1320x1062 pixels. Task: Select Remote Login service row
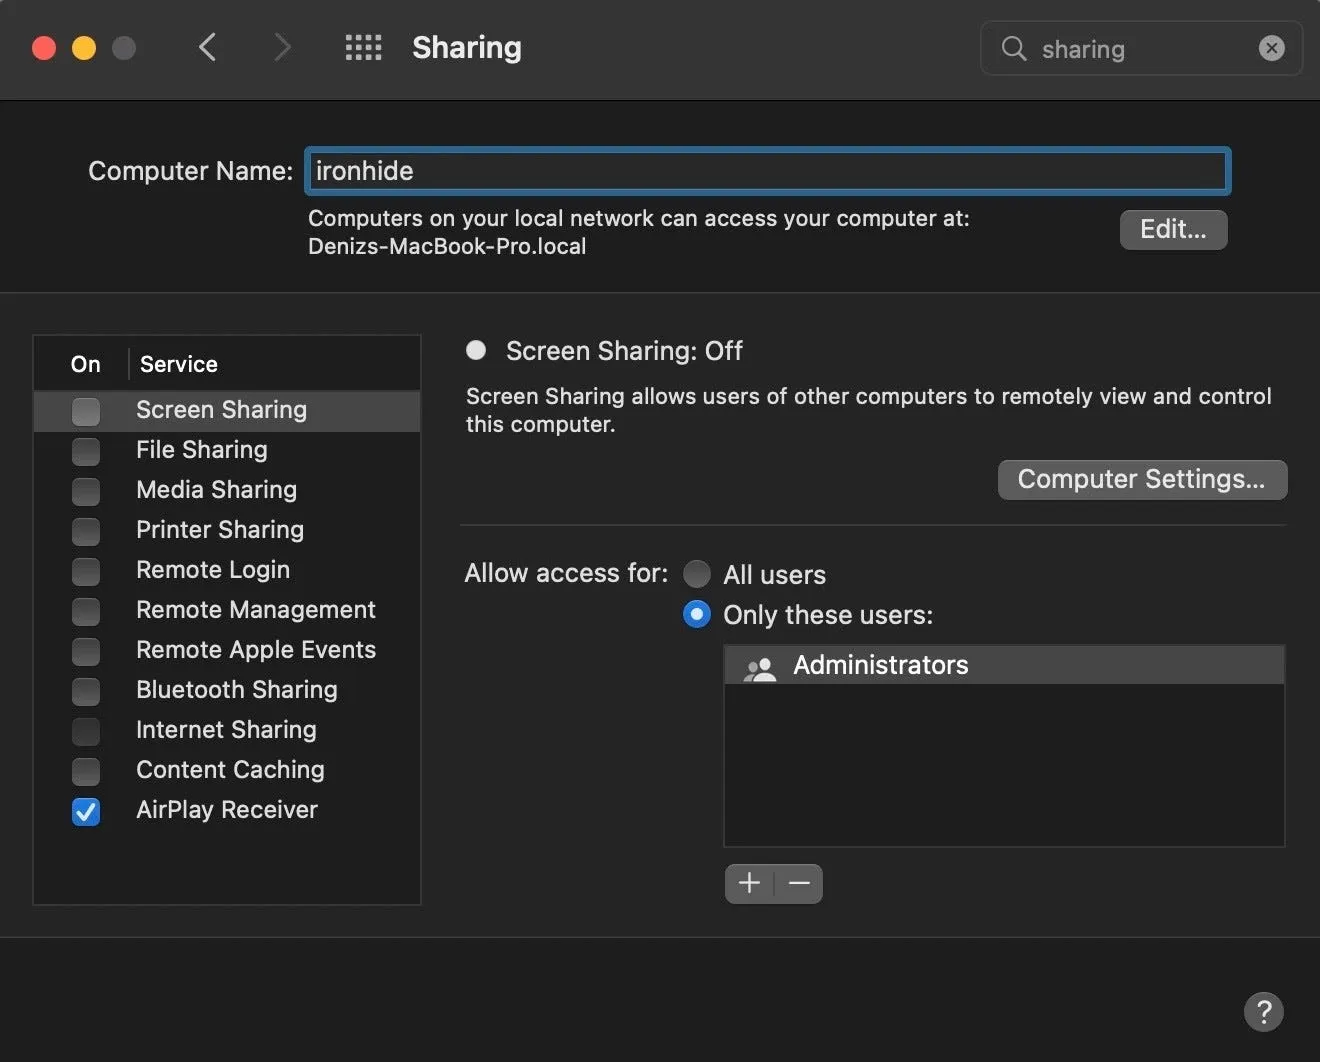click(227, 571)
